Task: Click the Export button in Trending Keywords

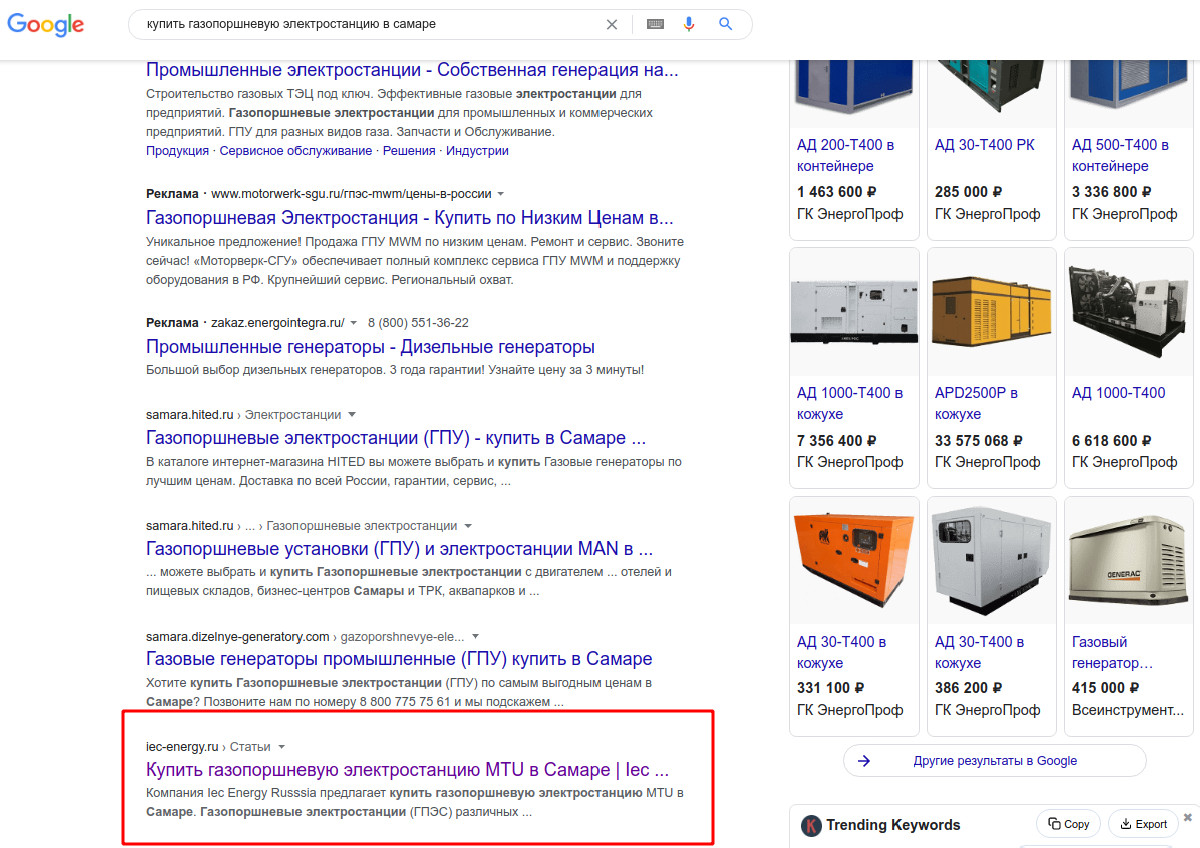Action: (1143, 824)
